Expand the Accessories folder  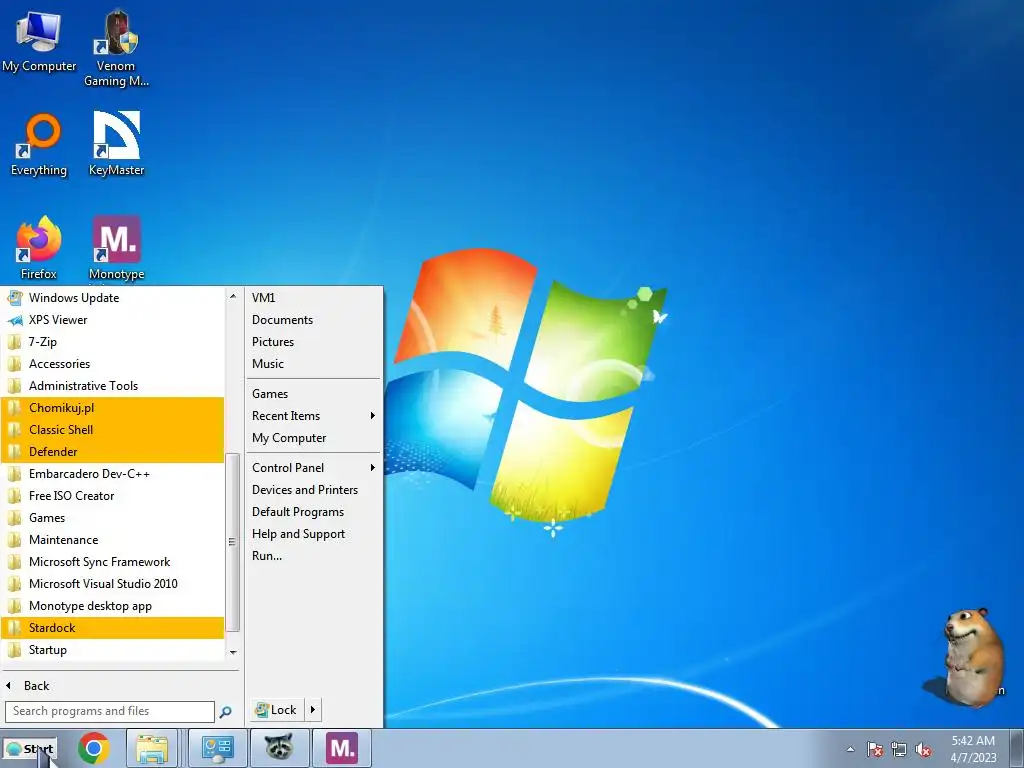coord(113,364)
